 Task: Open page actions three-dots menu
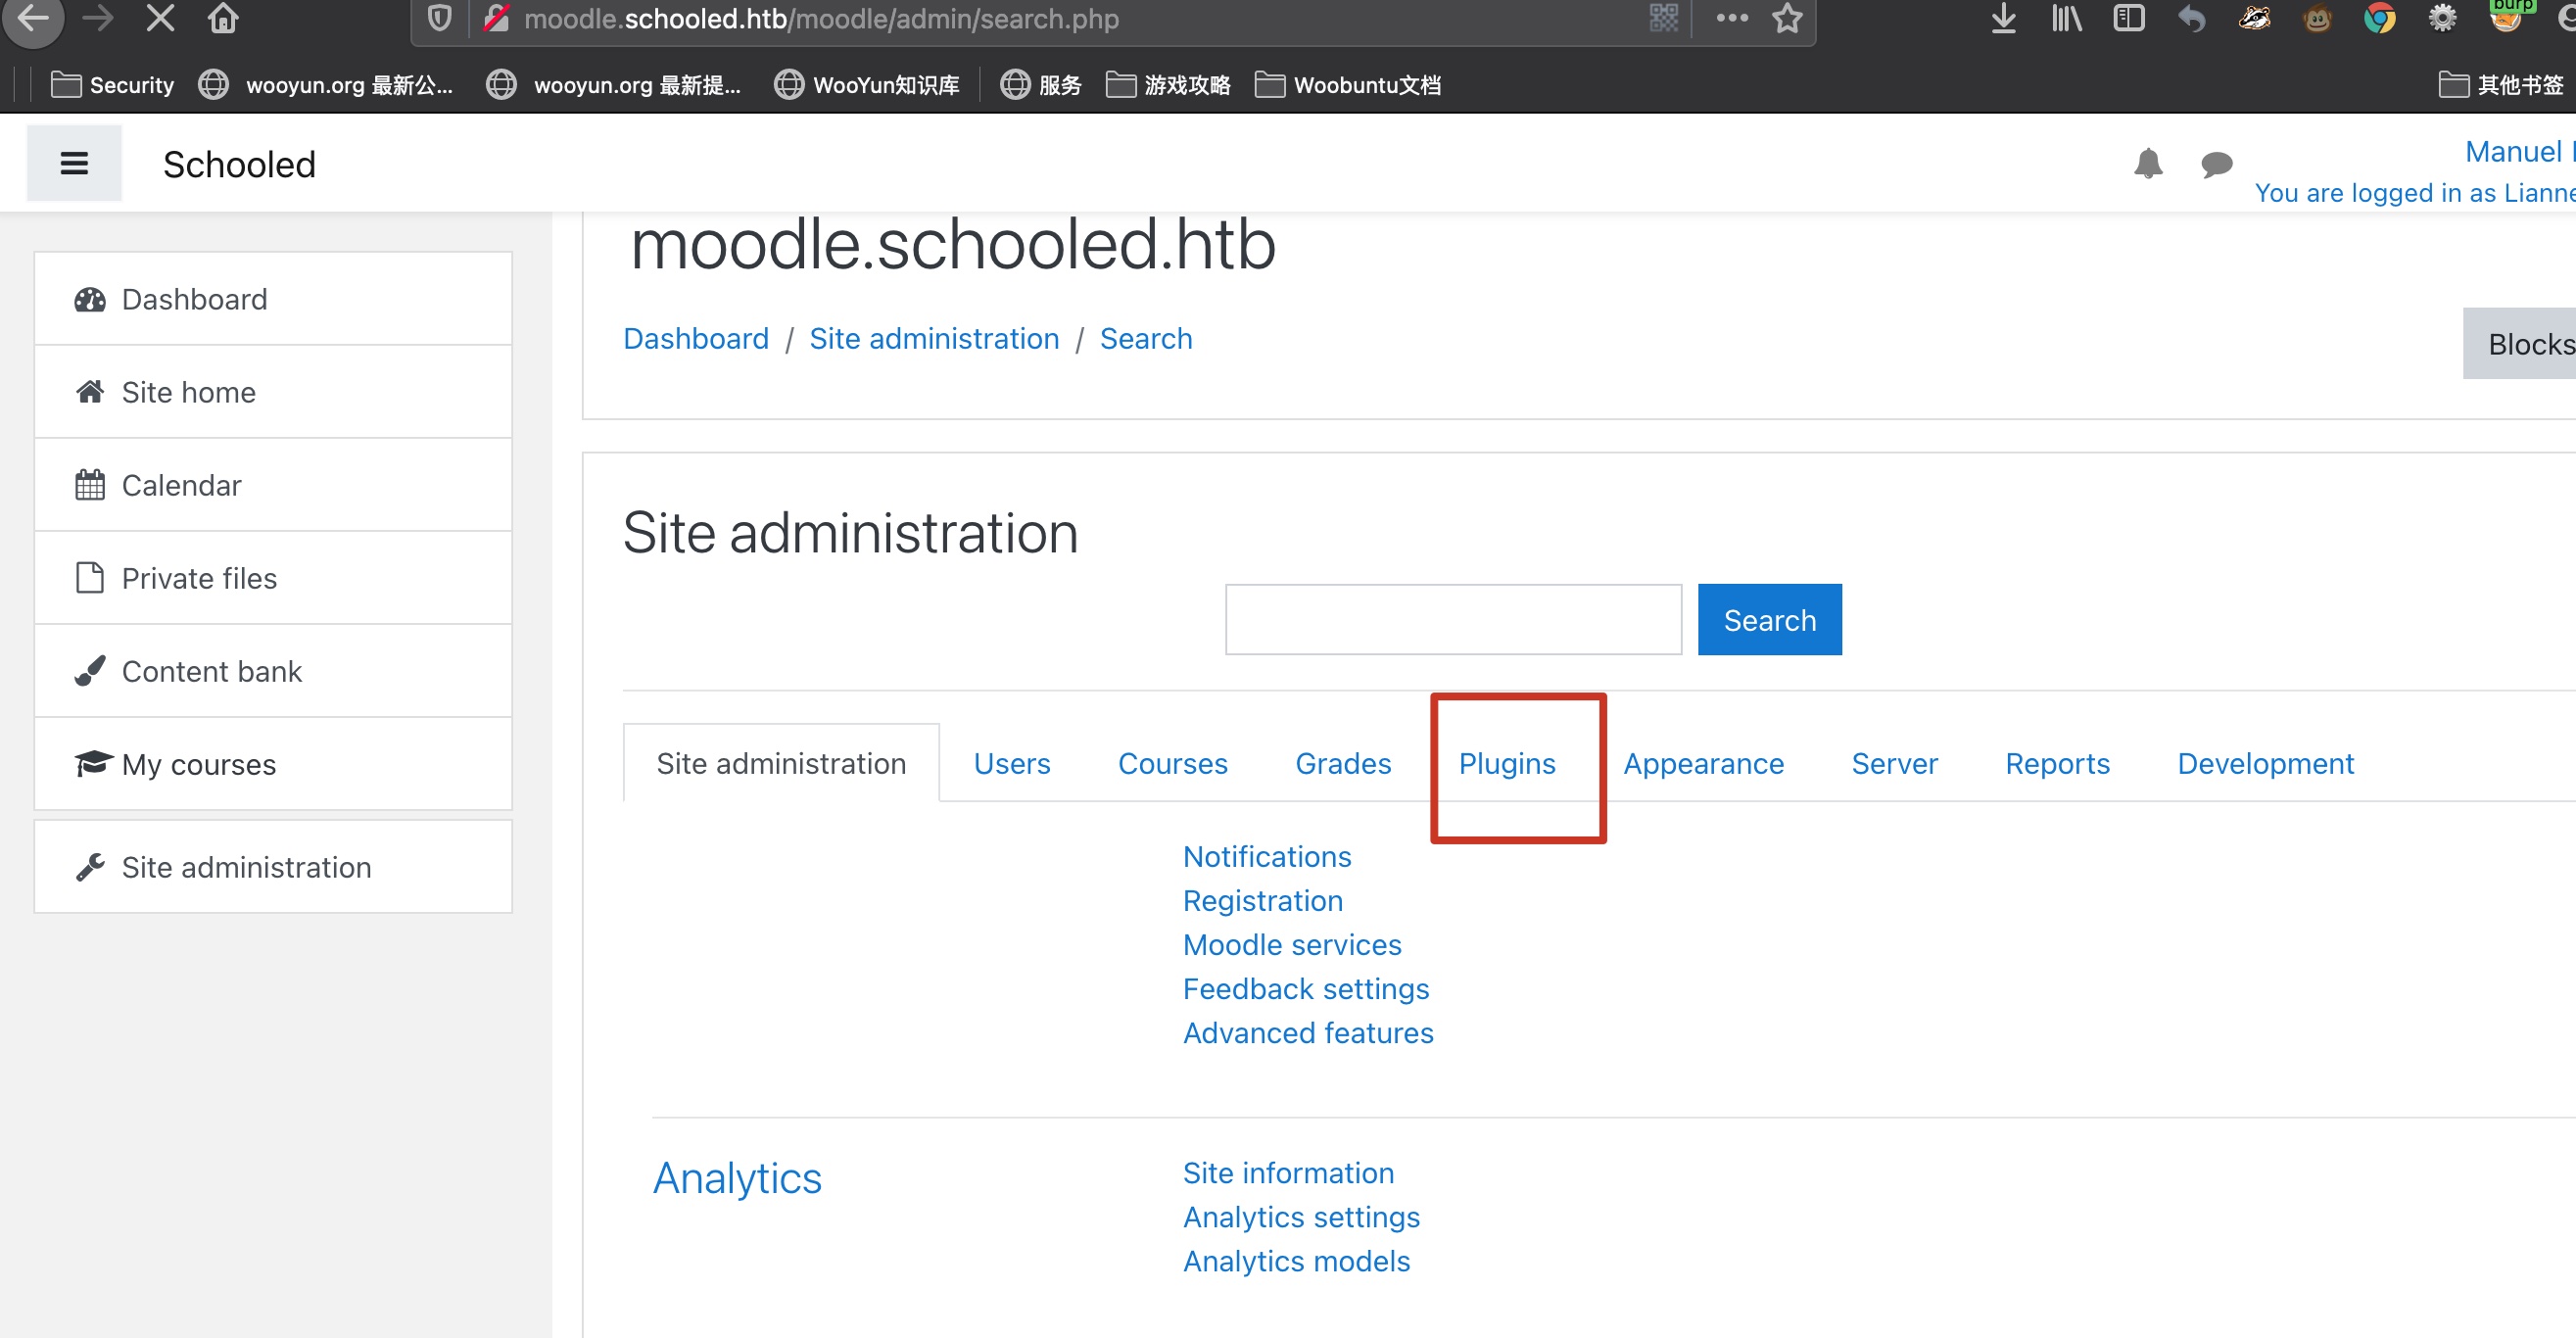pos(1731,19)
